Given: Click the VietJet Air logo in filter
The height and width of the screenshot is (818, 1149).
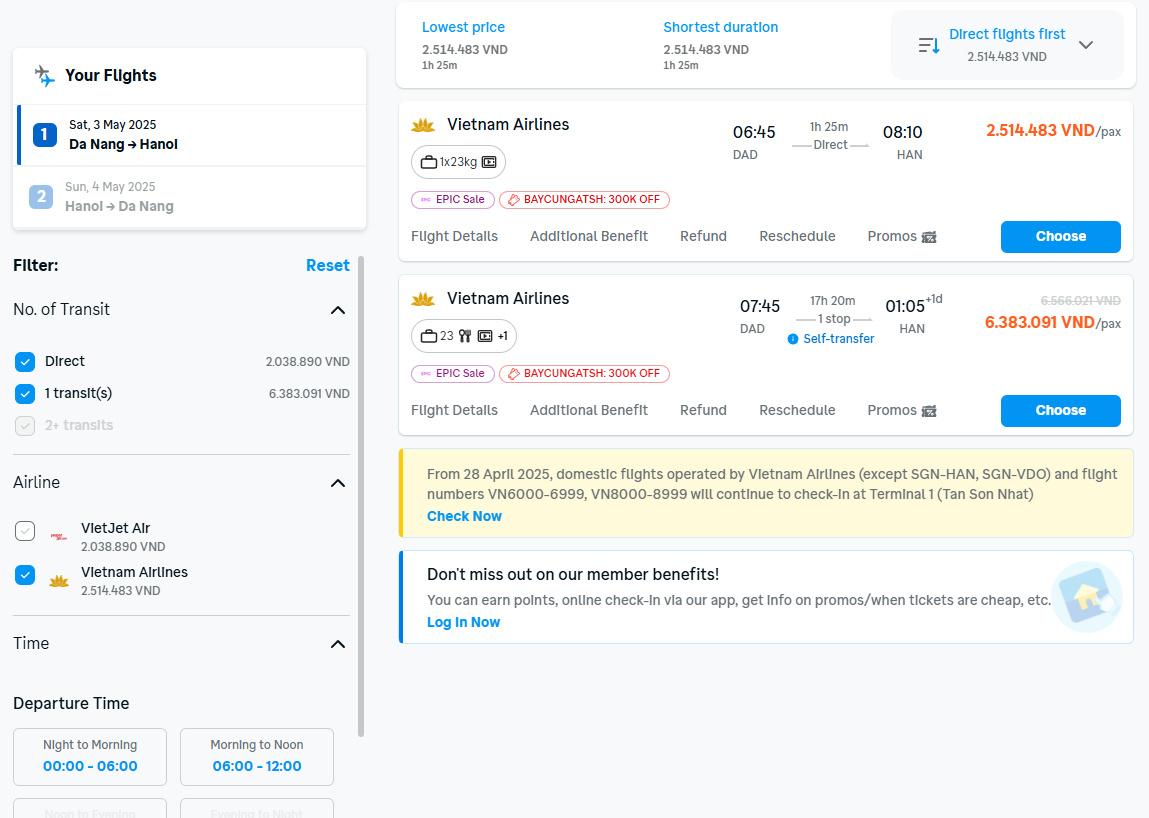Looking at the screenshot, I should pyautogui.click(x=59, y=537).
